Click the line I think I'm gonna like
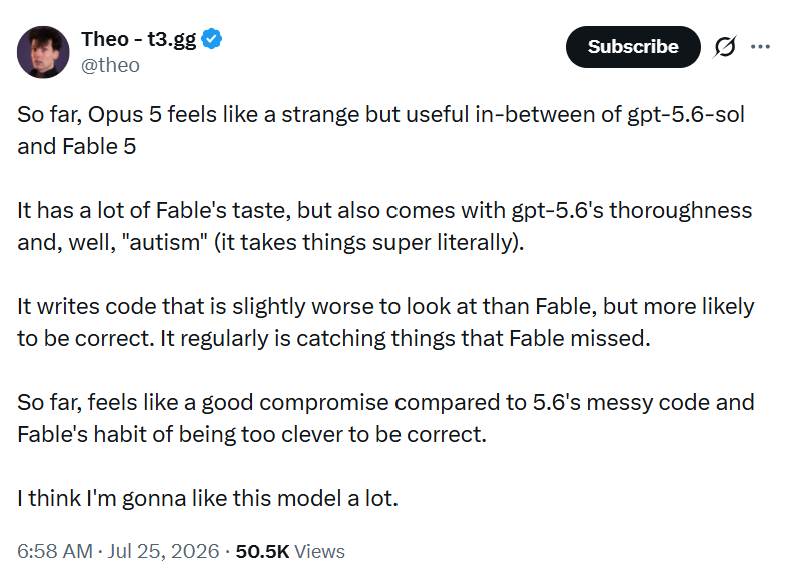 click(x=208, y=499)
